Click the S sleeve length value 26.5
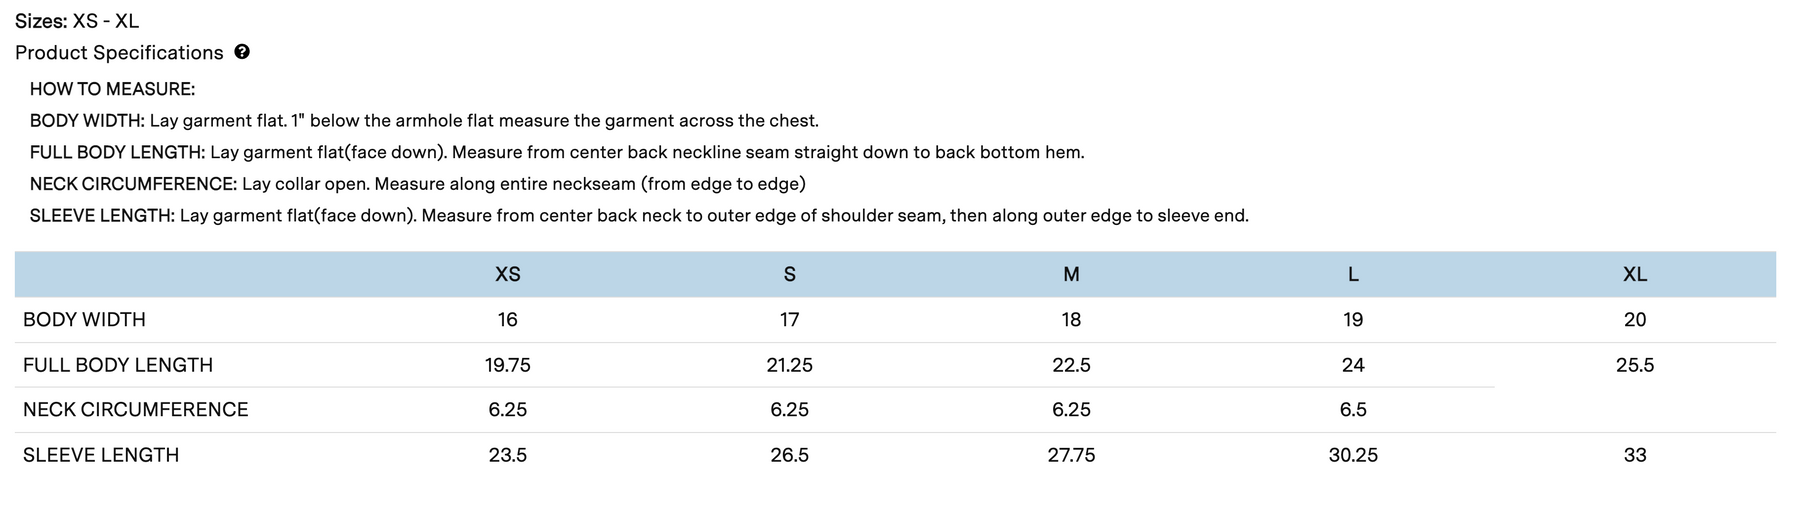1800x522 pixels. coord(790,455)
